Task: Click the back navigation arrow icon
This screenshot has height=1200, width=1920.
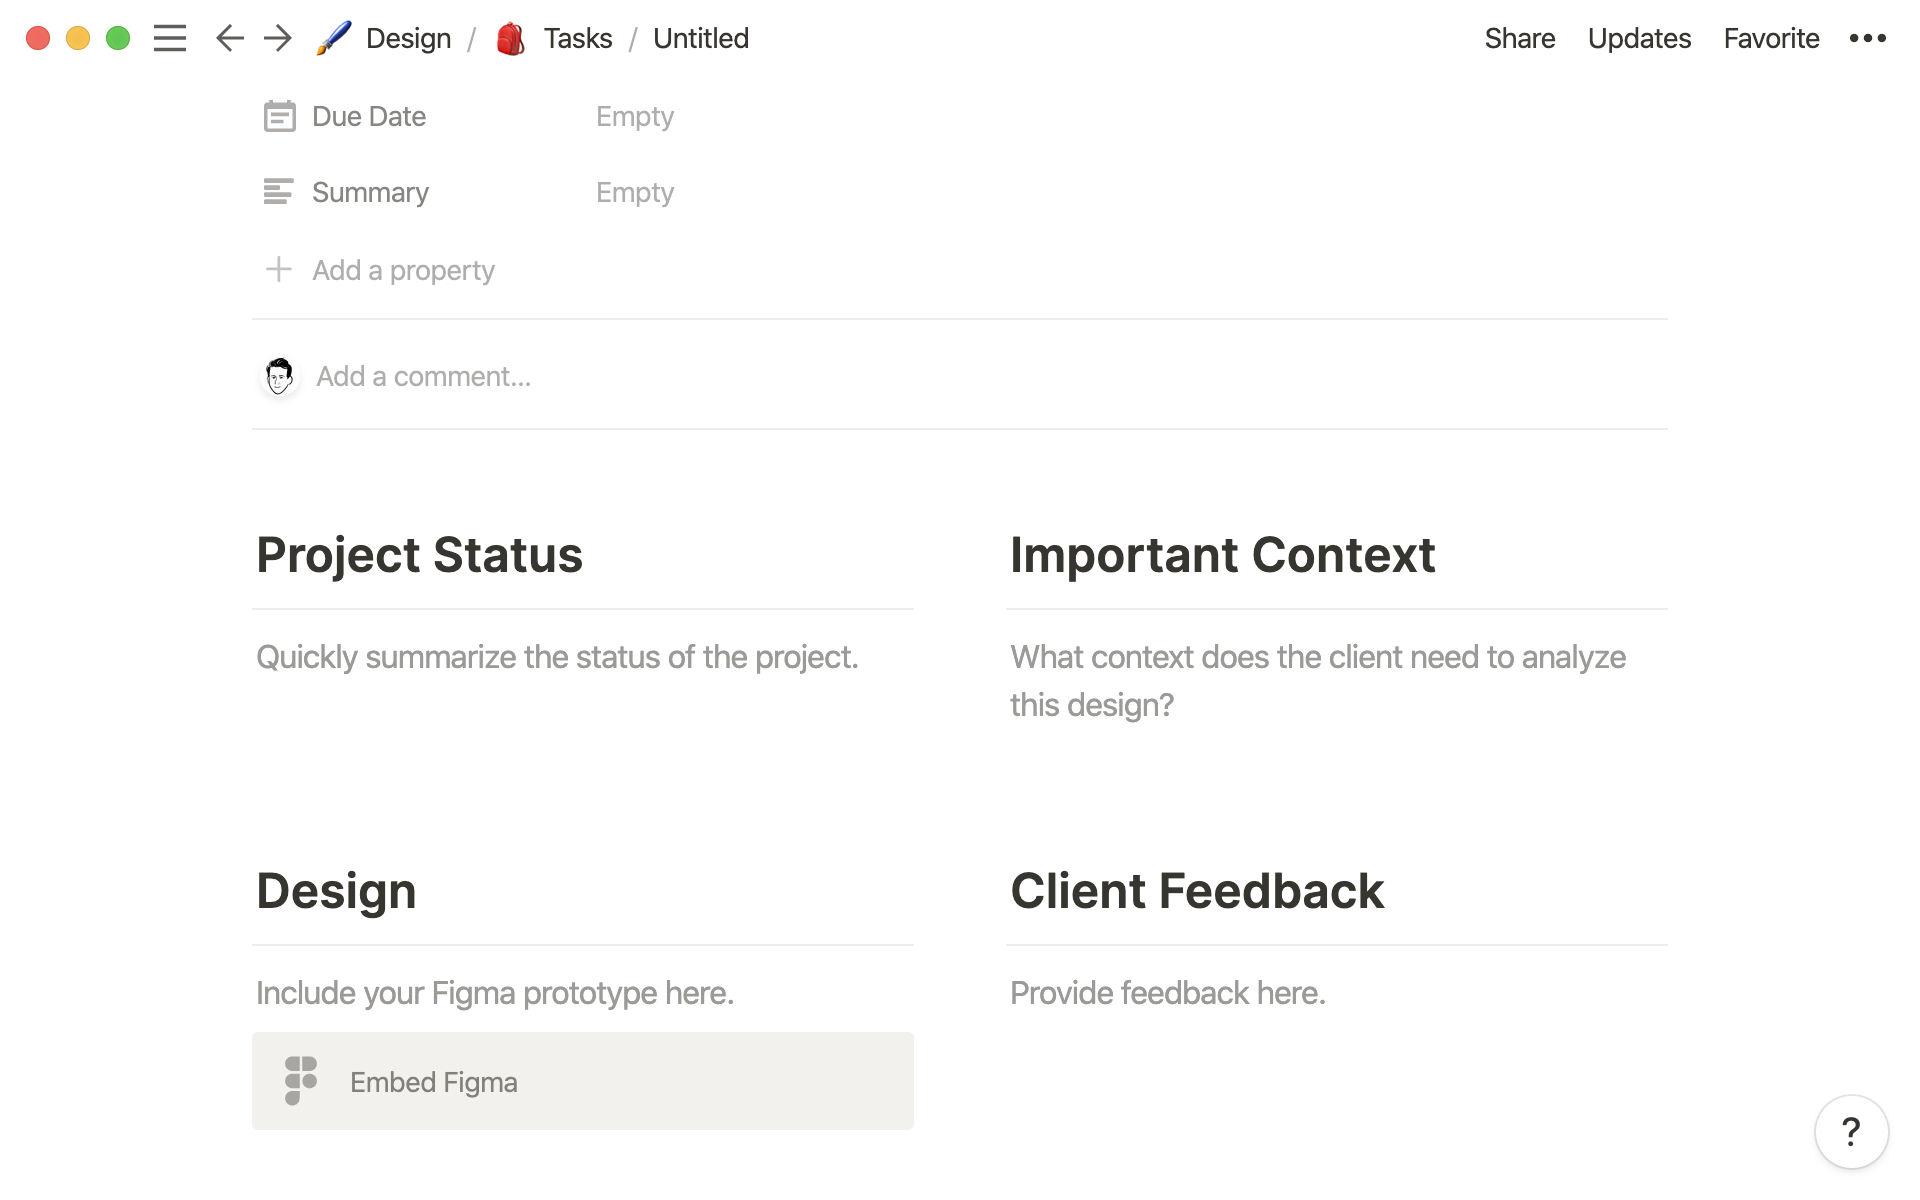Action: (x=228, y=37)
